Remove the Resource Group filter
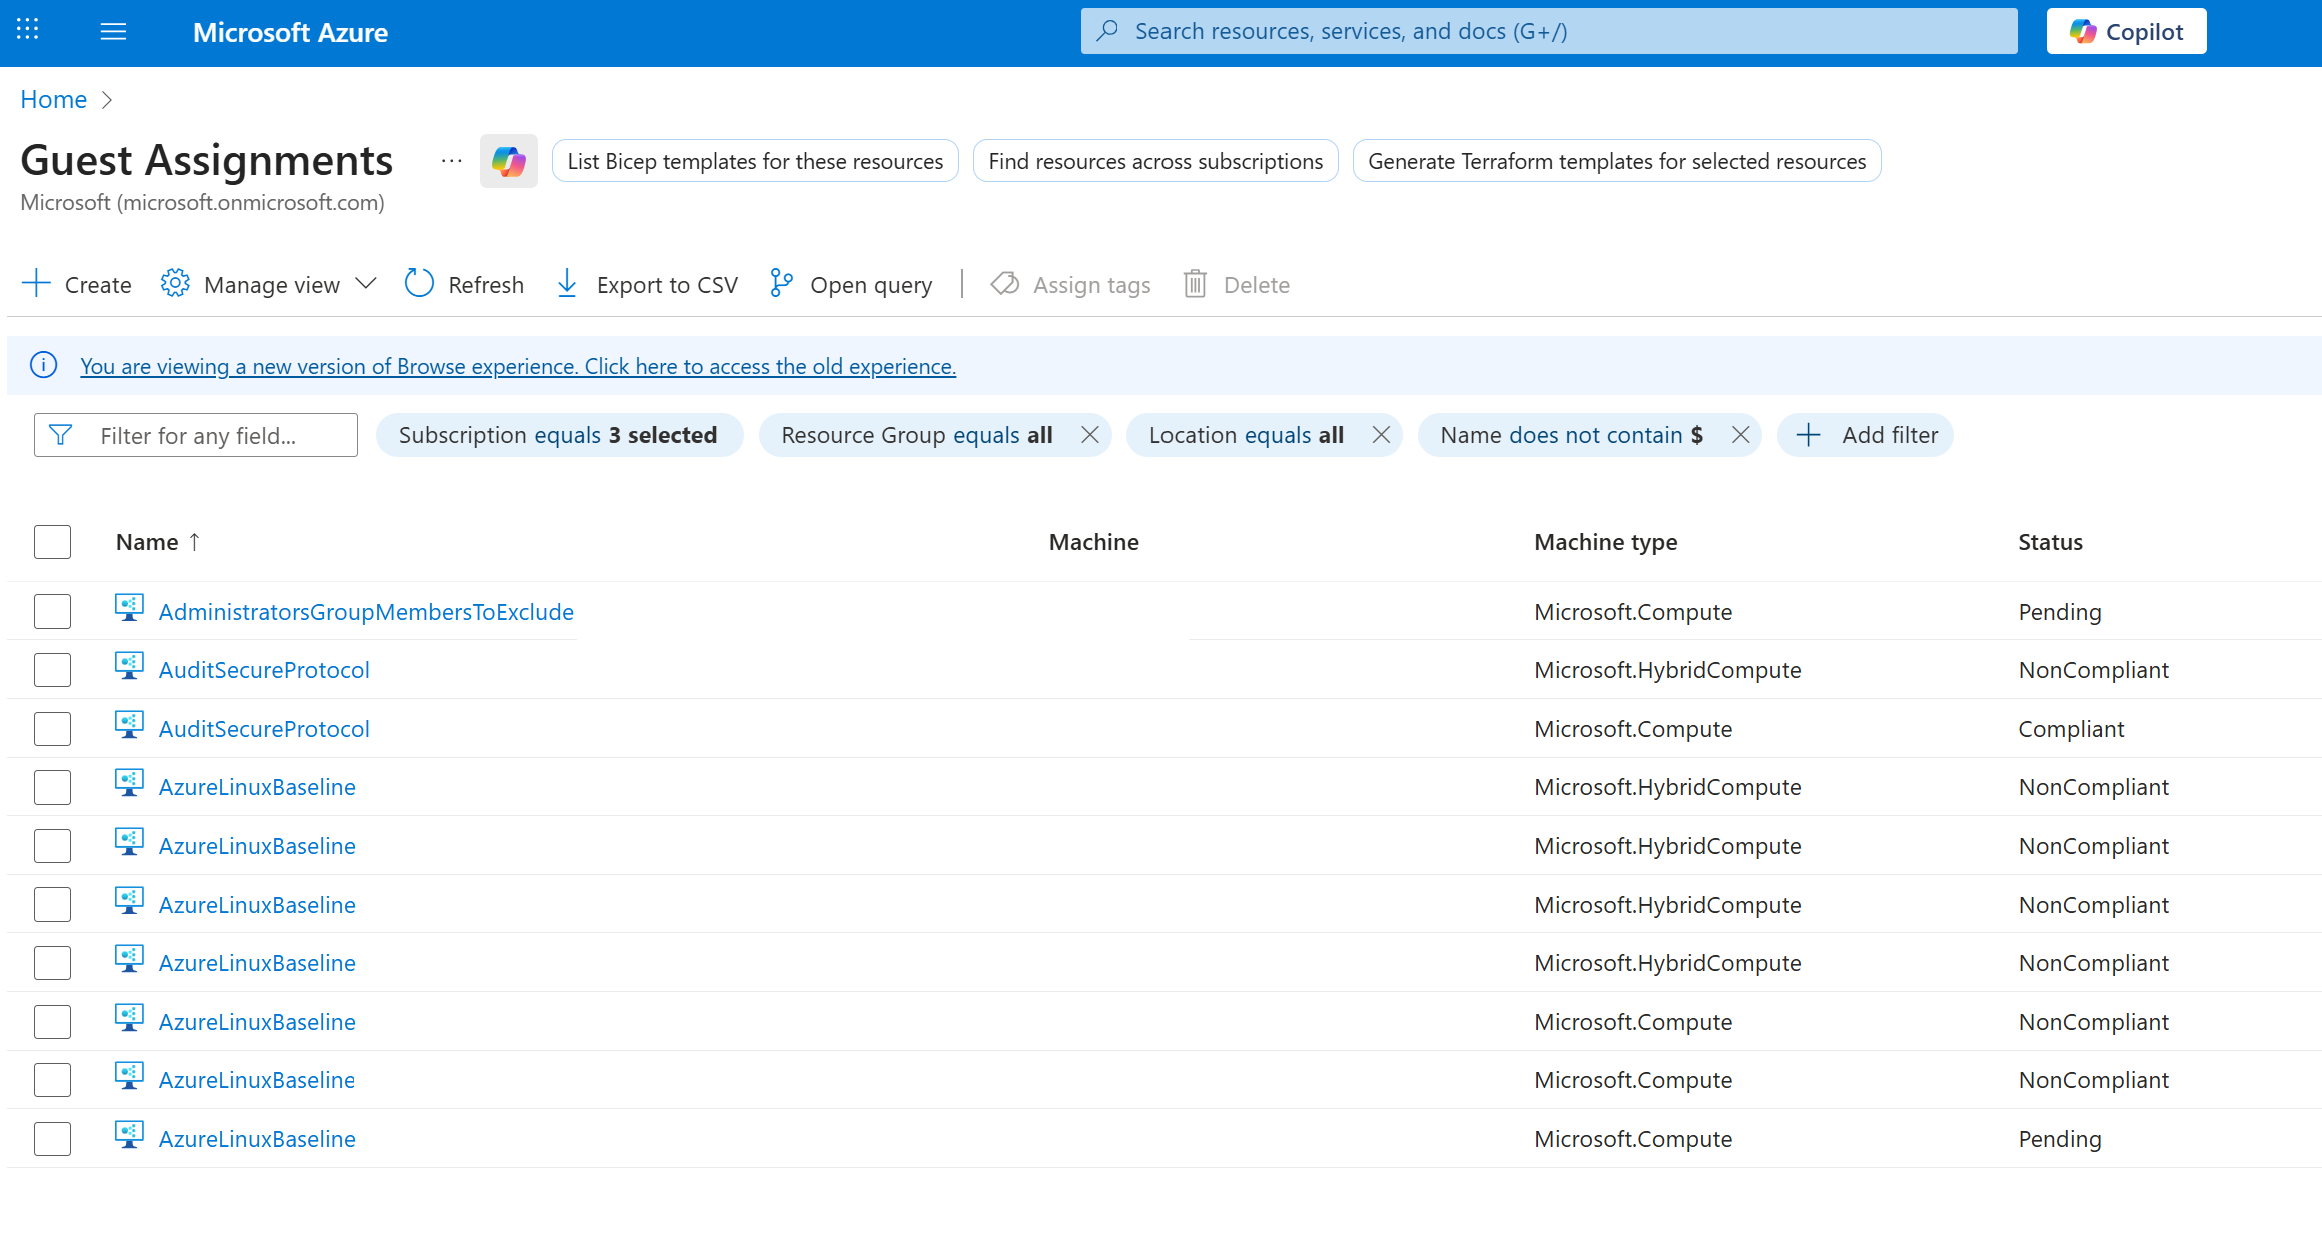 [1090, 435]
